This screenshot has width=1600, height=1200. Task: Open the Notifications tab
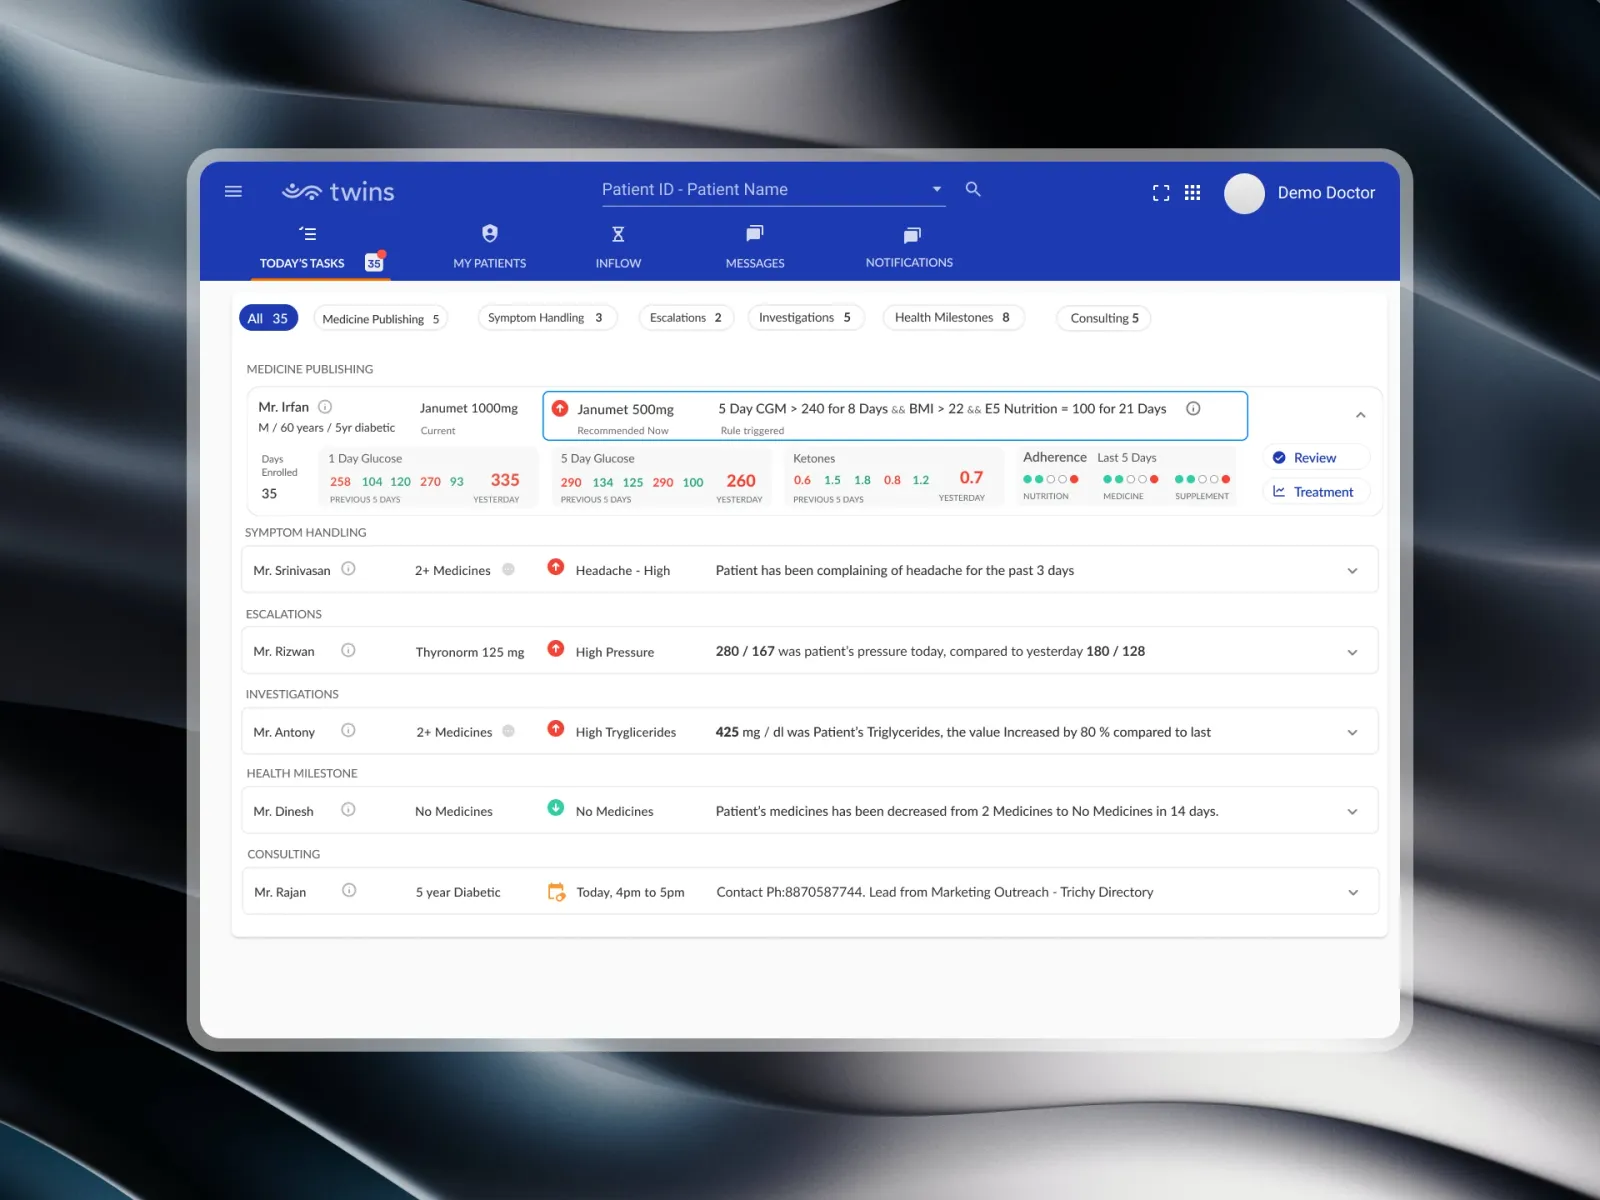pos(909,248)
